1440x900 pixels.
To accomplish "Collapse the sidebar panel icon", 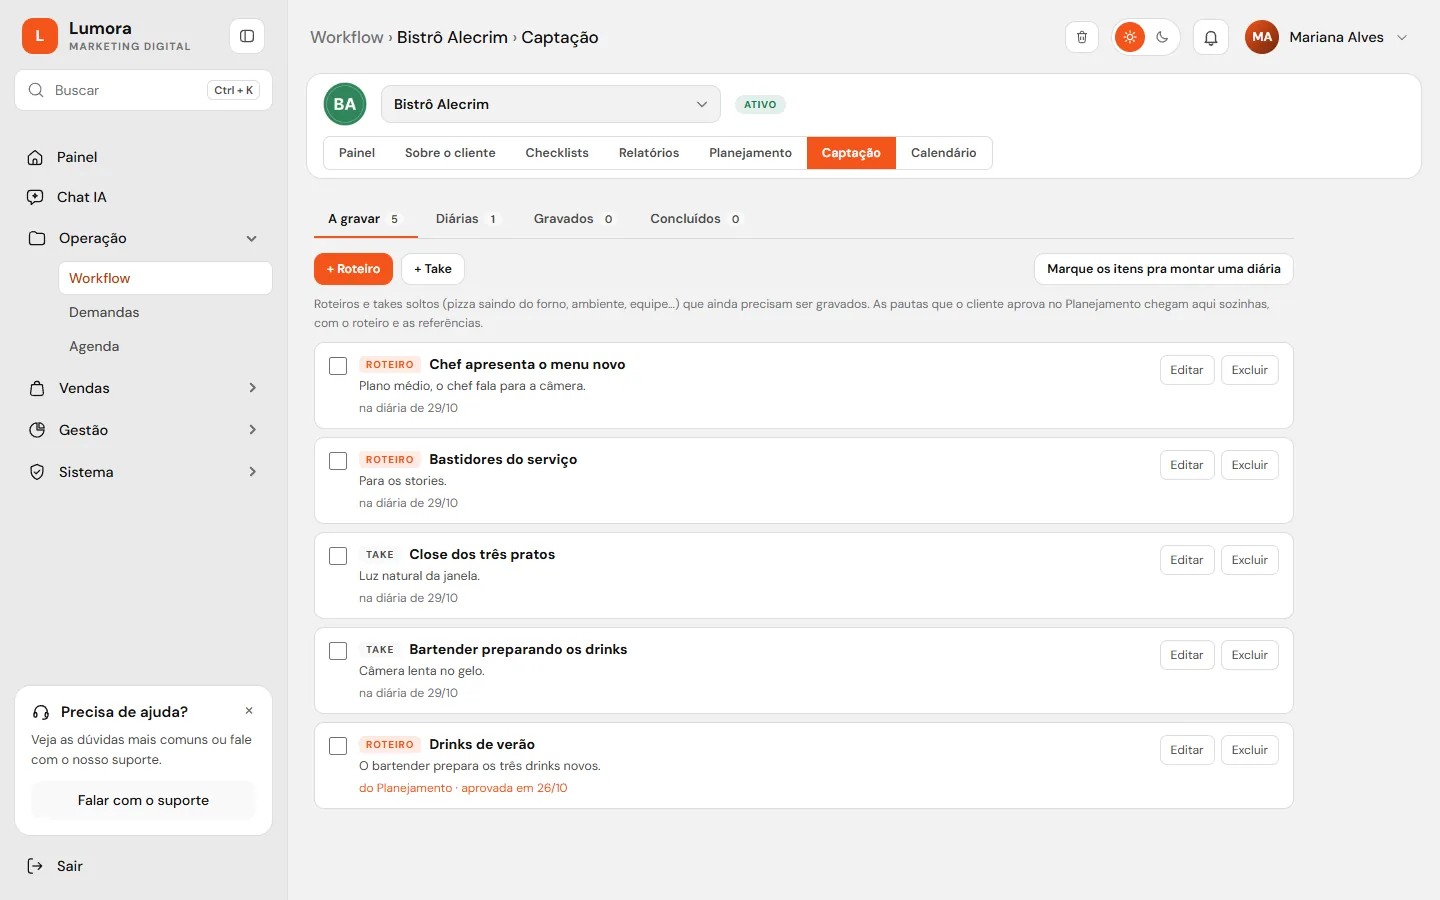I will pyautogui.click(x=247, y=36).
